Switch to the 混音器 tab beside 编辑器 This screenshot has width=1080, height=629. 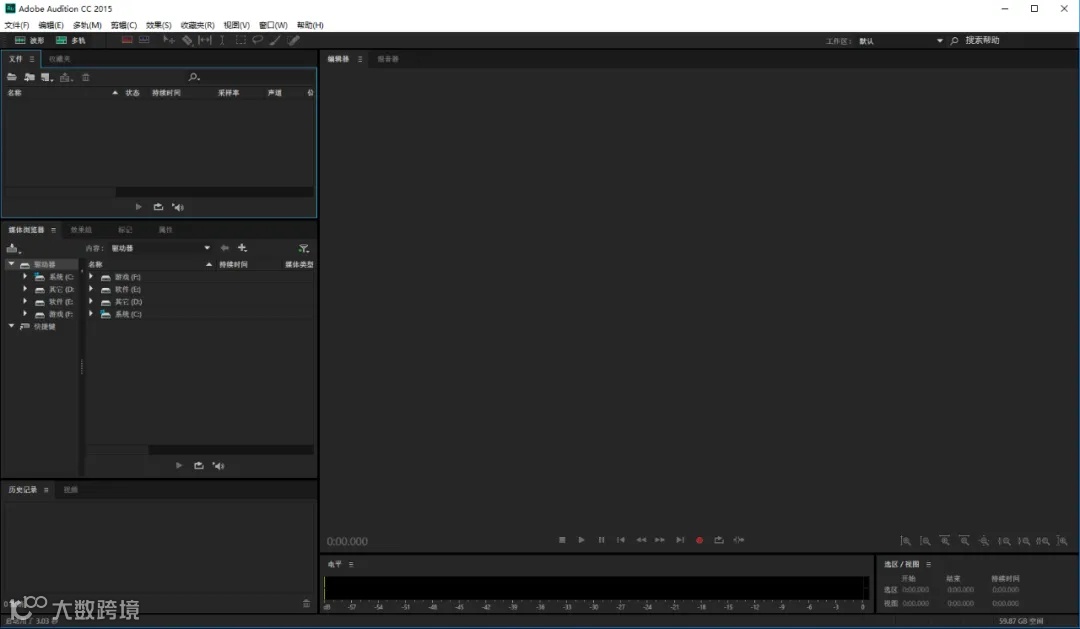pos(388,59)
